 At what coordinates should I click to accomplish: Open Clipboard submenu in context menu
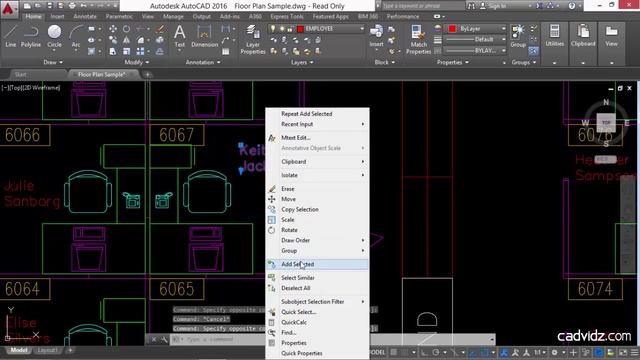pos(317,162)
